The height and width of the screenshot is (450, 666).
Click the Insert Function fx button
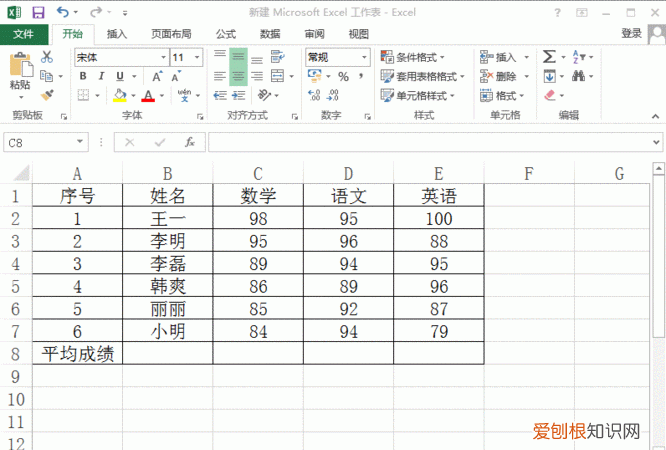coord(190,142)
